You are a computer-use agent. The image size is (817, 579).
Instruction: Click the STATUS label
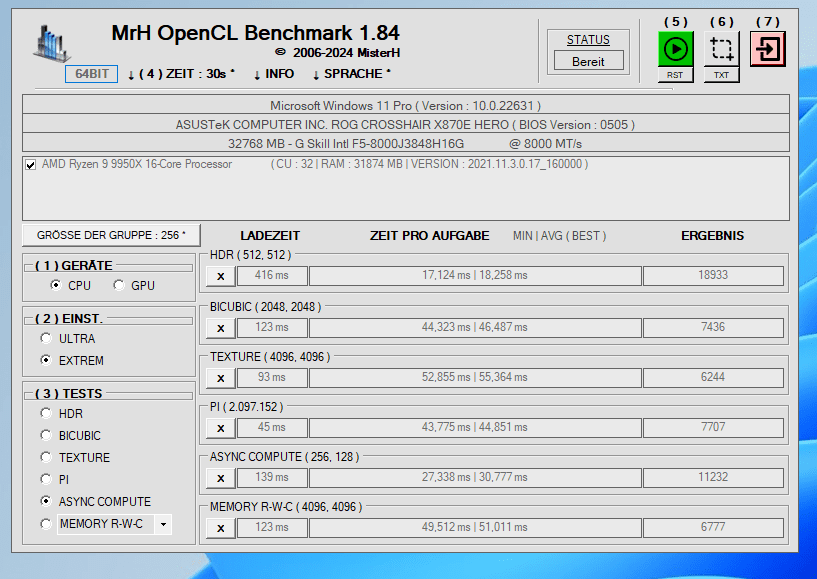coord(588,40)
